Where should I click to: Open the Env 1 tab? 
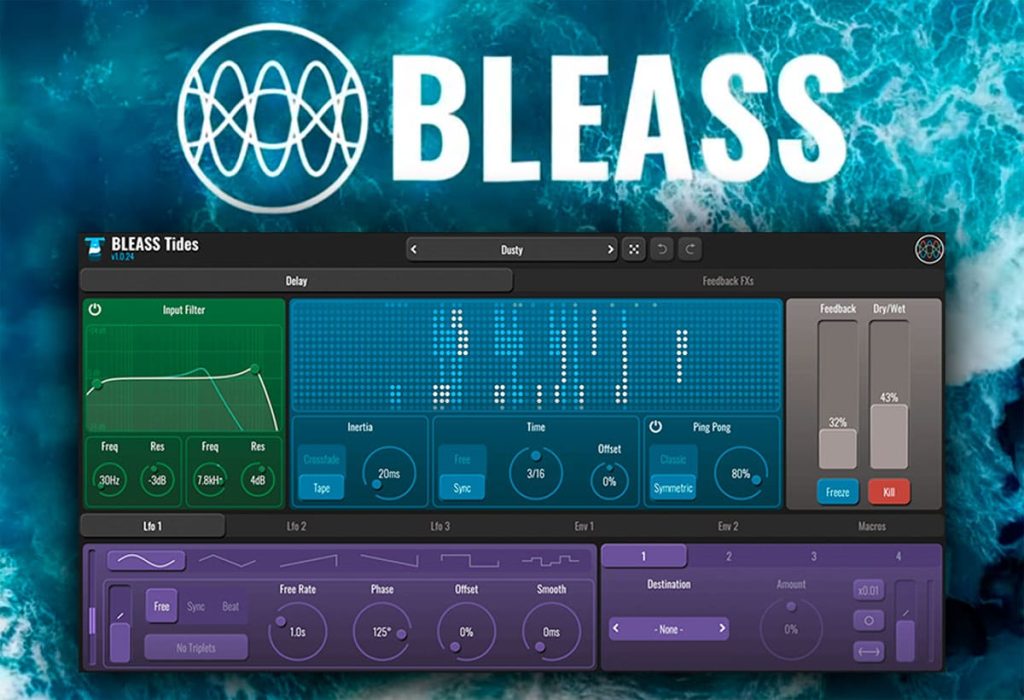[x=584, y=526]
